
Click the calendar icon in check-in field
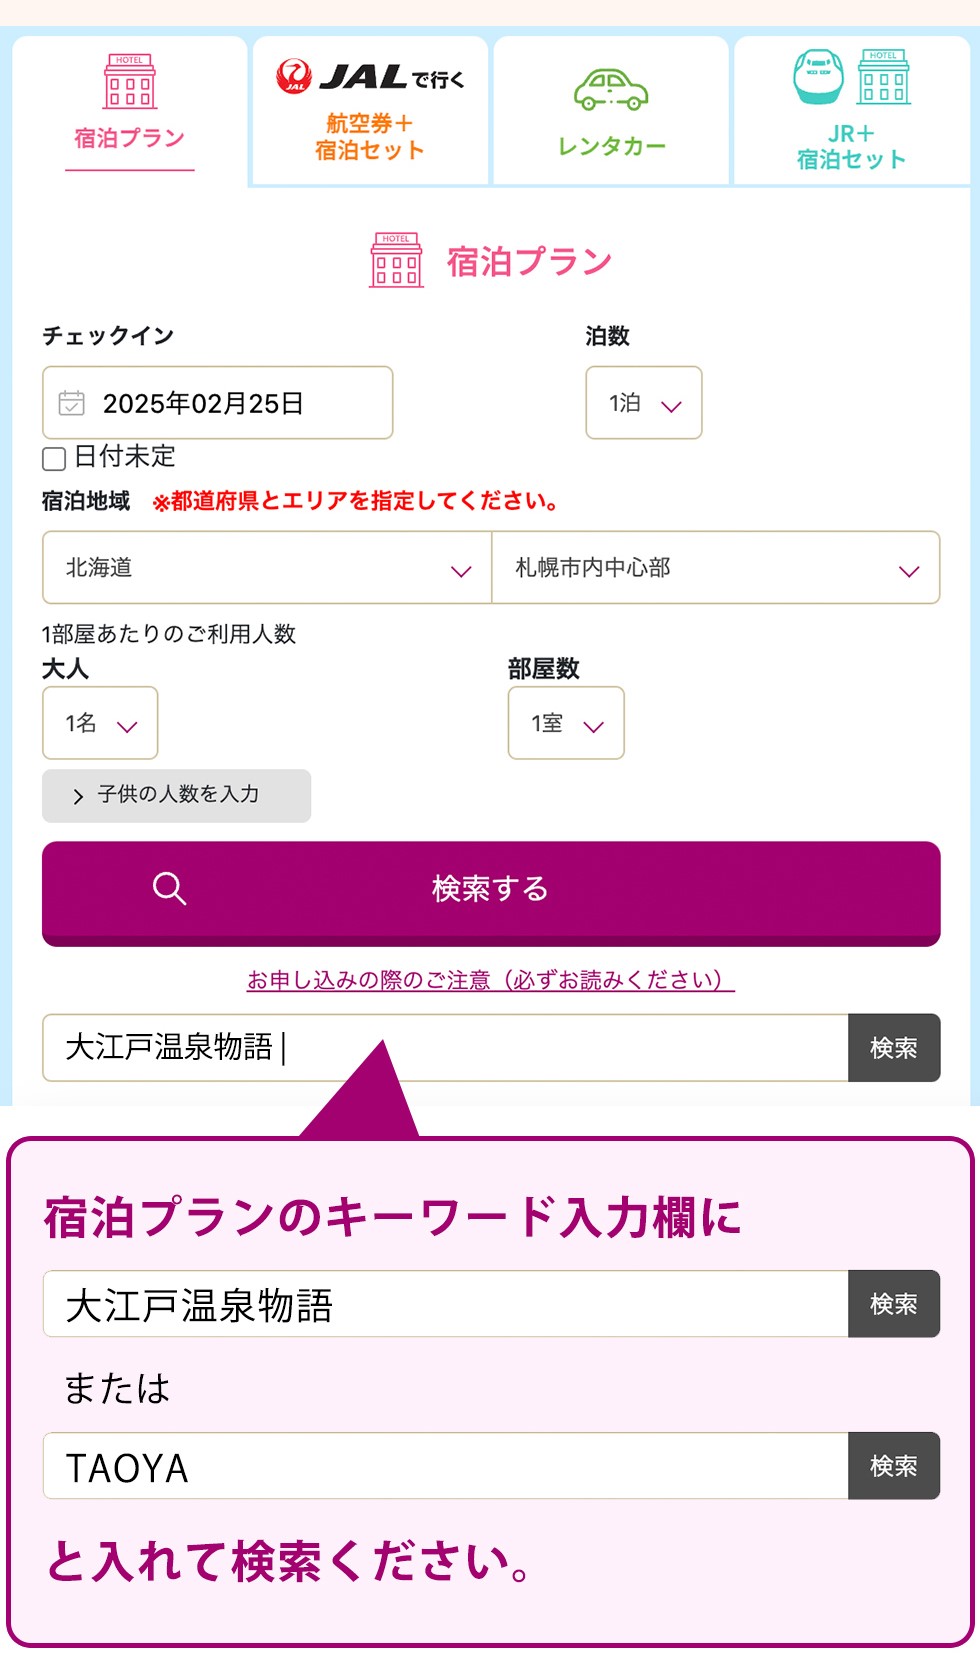72,403
